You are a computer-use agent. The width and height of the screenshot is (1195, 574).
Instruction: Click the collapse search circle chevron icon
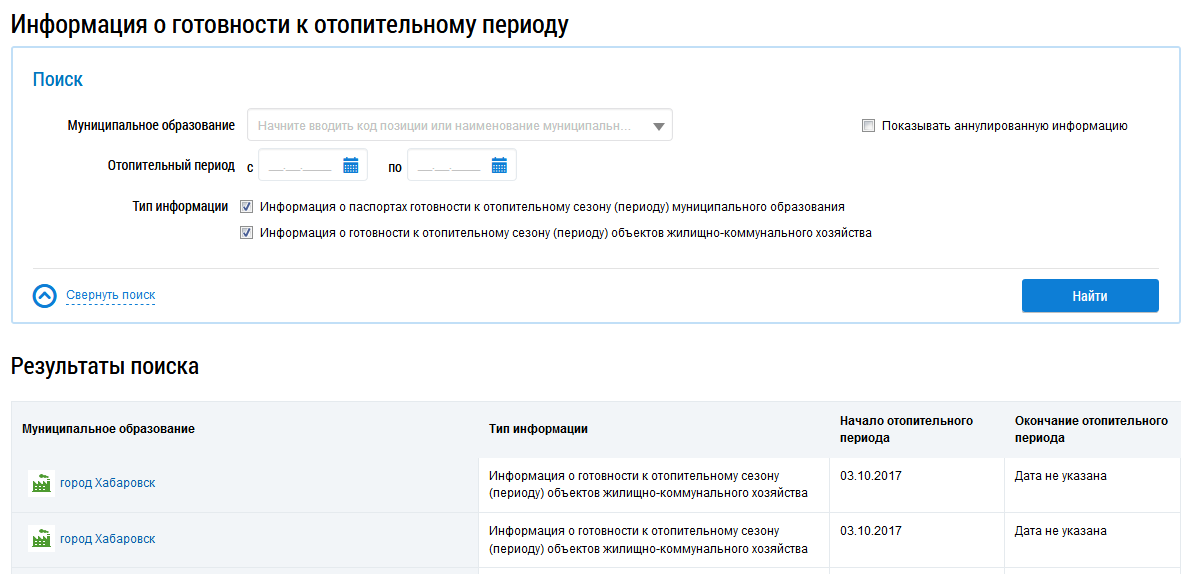(45, 296)
